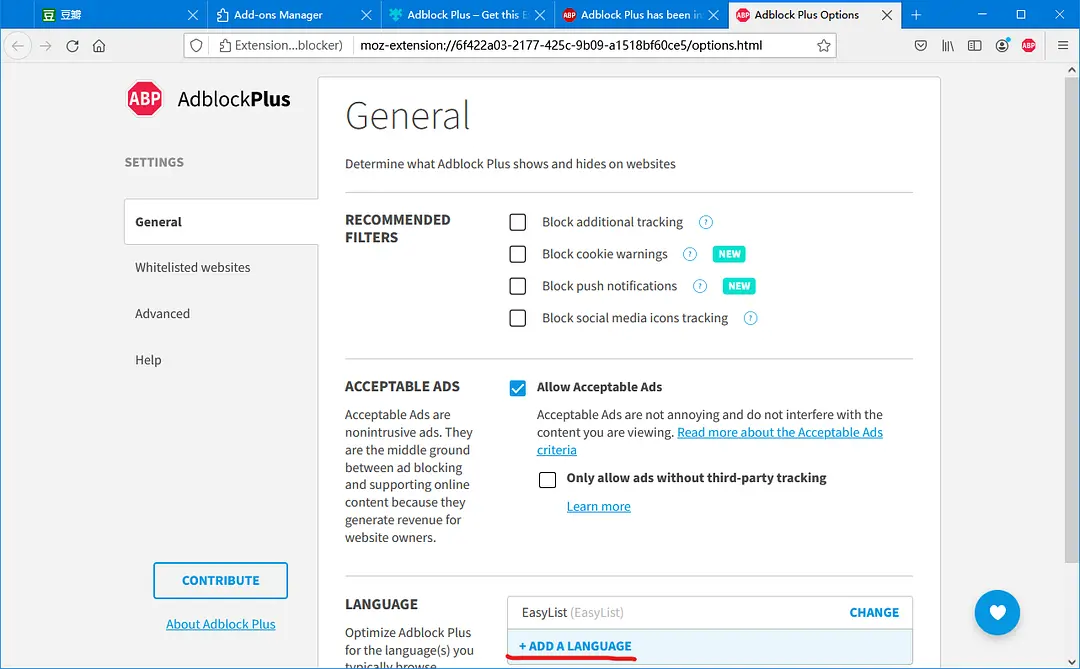Tick Only allow ads without third-party tracking
Image resolution: width=1080 pixels, height=669 pixels.
547,479
